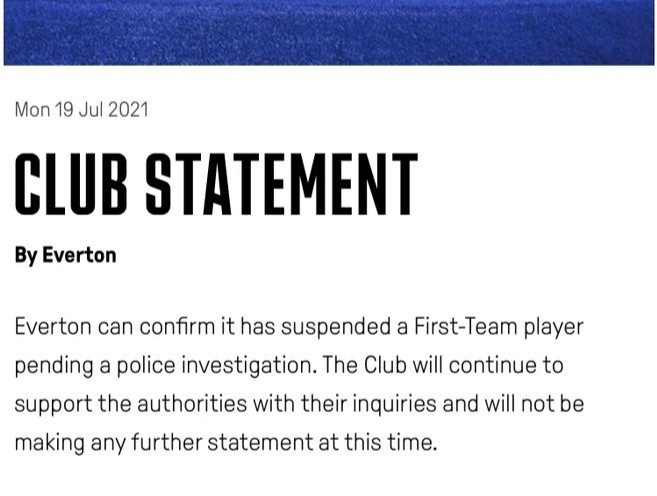657x496 pixels.
Task: Click the year "2021" in the date
Action: point(127,109)
